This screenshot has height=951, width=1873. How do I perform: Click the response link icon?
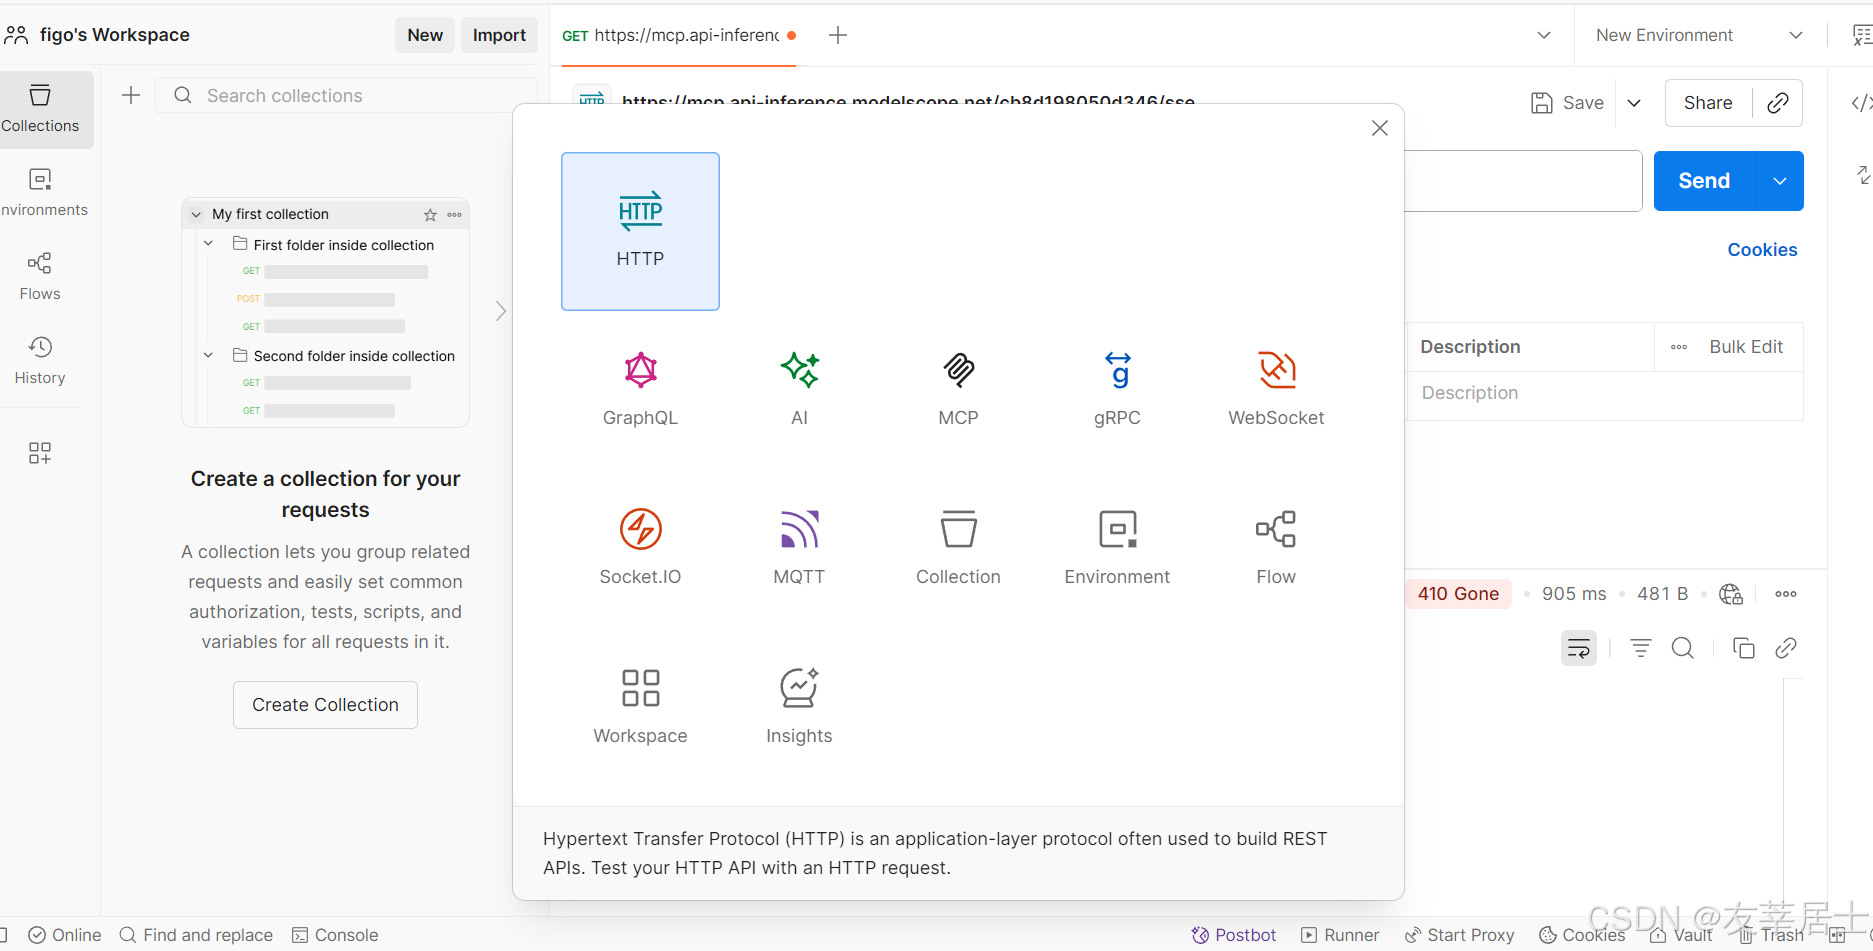point(1786,648)
